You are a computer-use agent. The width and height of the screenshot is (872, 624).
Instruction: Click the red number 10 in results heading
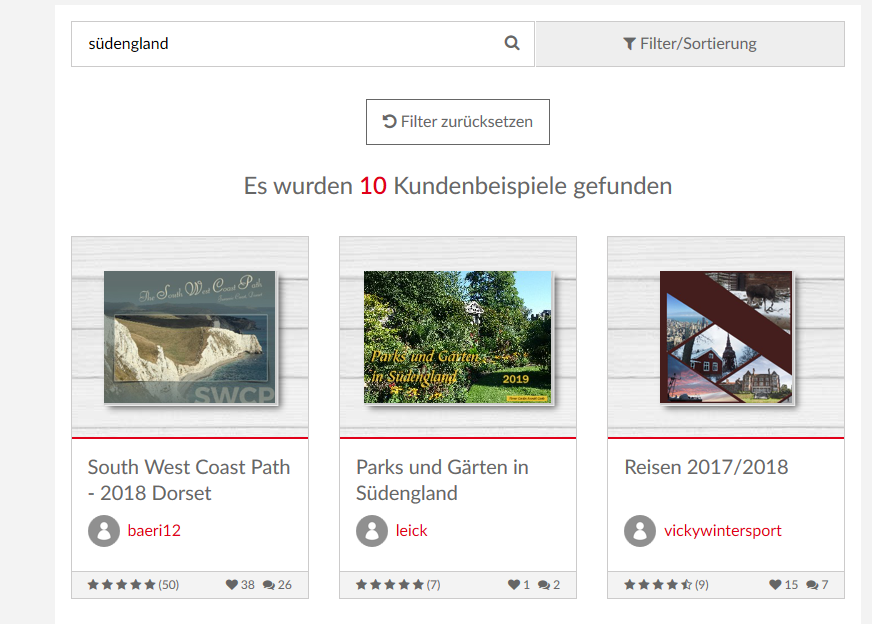tap(373, 186)
